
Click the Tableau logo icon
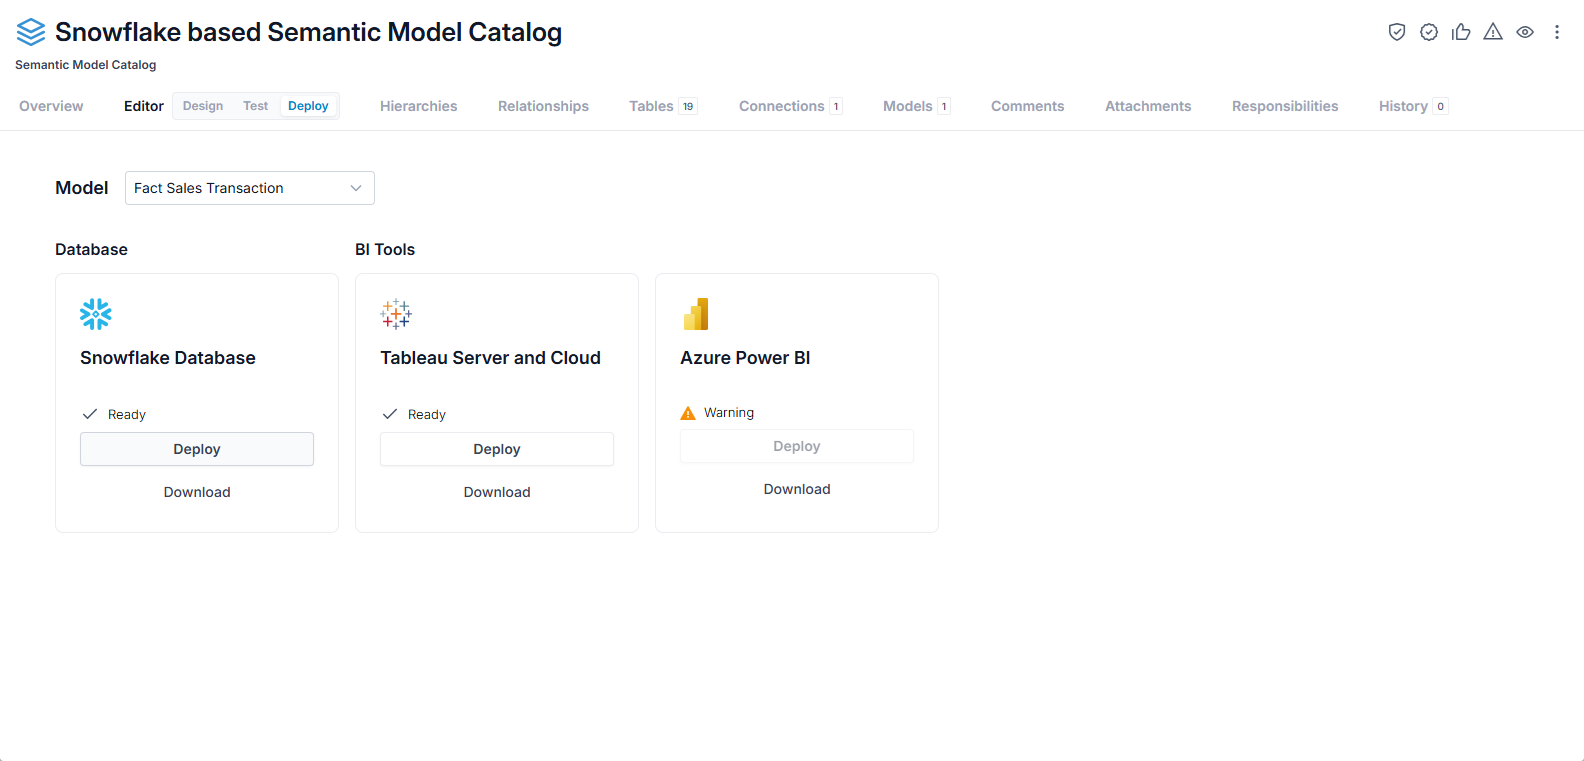pyautogui.click(x=396, y=314)
